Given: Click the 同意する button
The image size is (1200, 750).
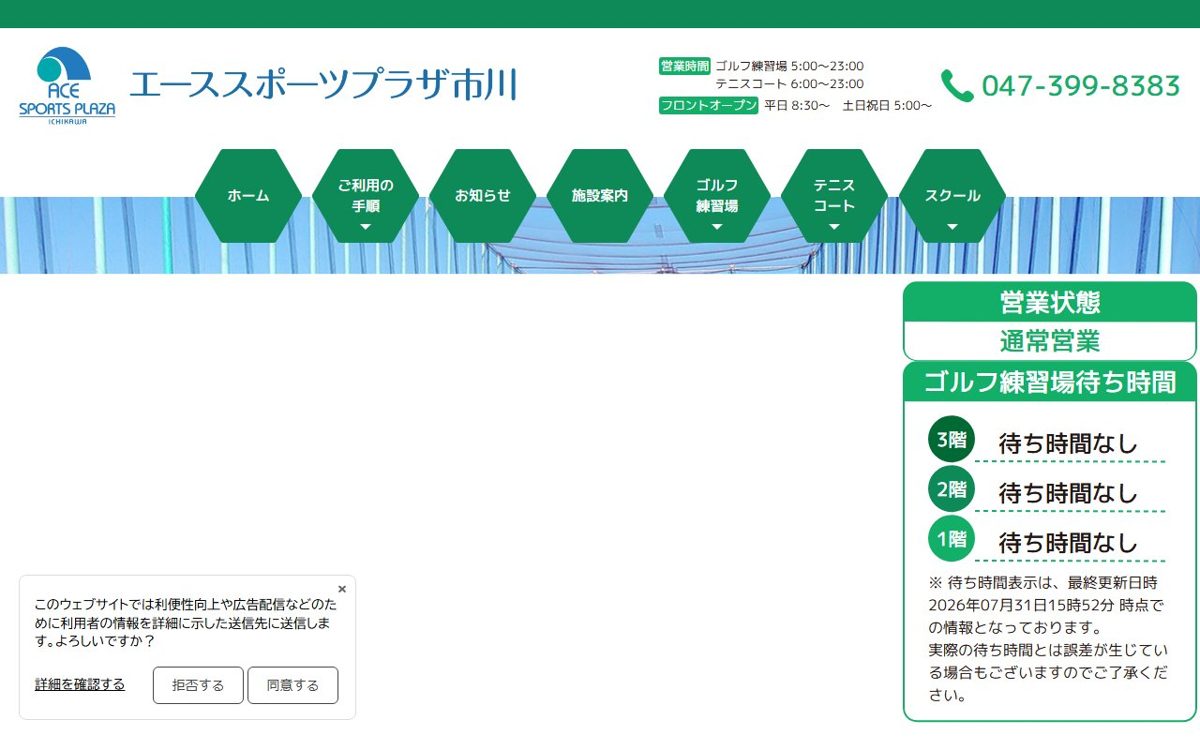Looking at the screenshot, I should (293, 685).
